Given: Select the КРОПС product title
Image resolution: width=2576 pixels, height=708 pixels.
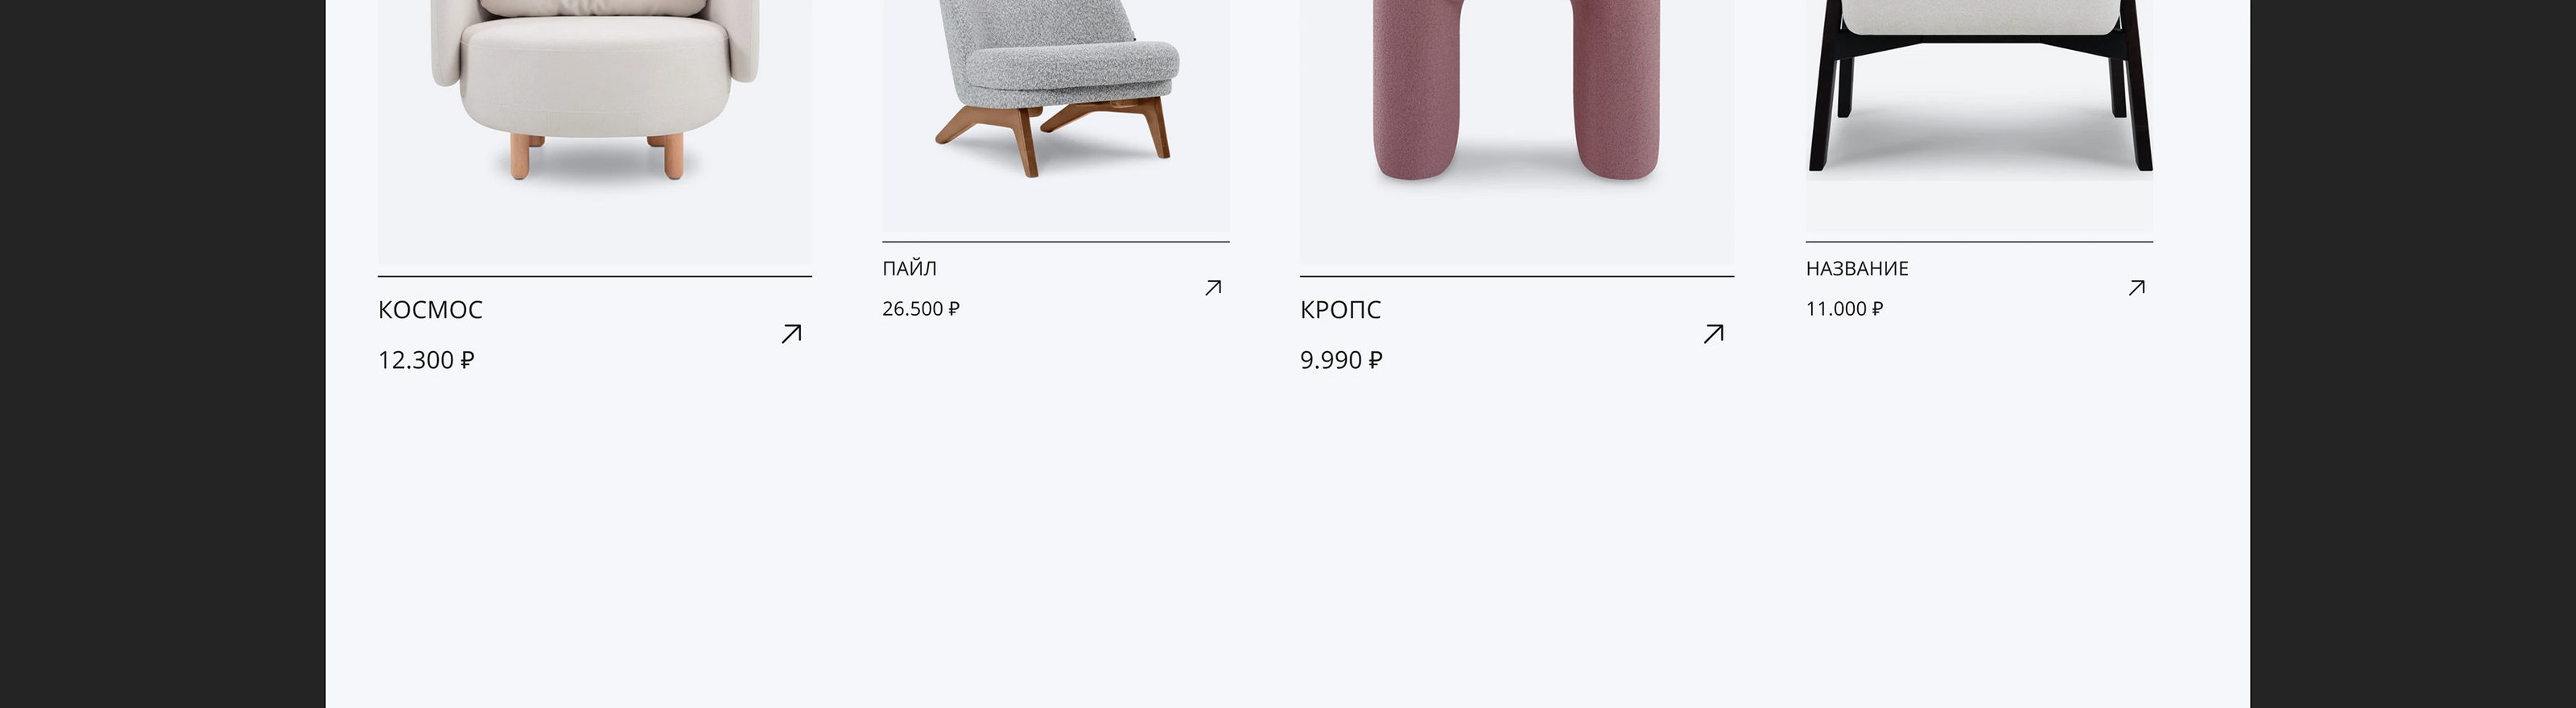Looking at the screenshot, I should pyautogui.click(x=1340, y=310).
